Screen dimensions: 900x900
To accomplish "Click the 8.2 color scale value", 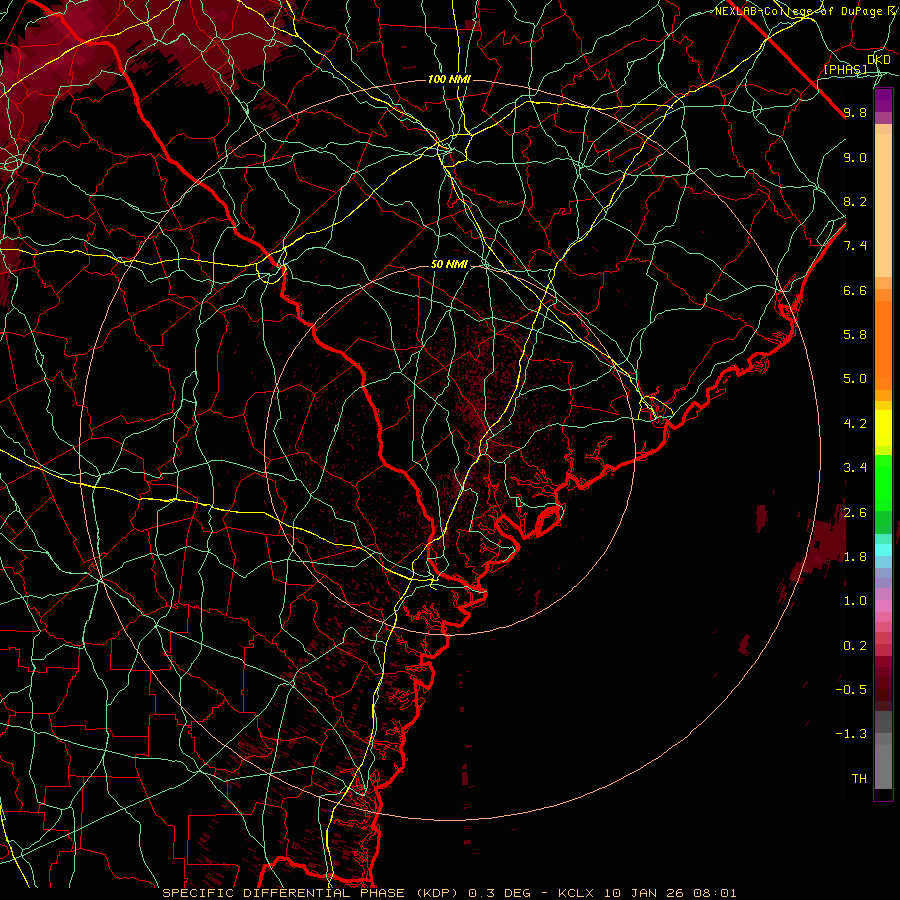I will click(855, 201).
